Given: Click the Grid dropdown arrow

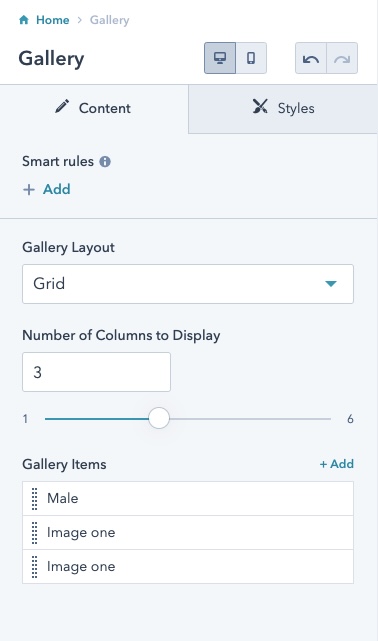Looking at the screenshot, I should coord(331,284).
